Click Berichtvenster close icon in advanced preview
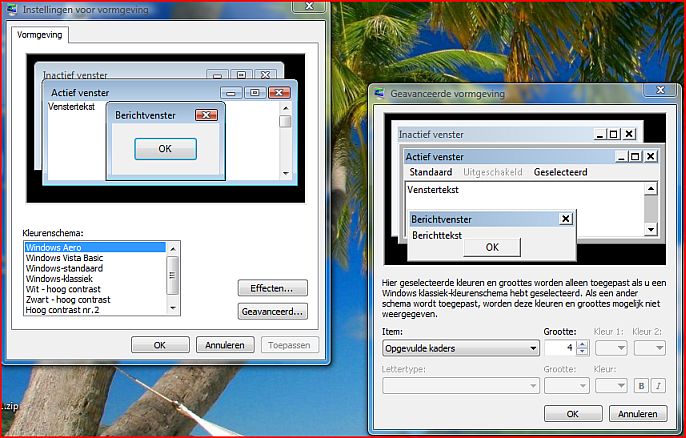The image size is (686, 438). [566, 218]
